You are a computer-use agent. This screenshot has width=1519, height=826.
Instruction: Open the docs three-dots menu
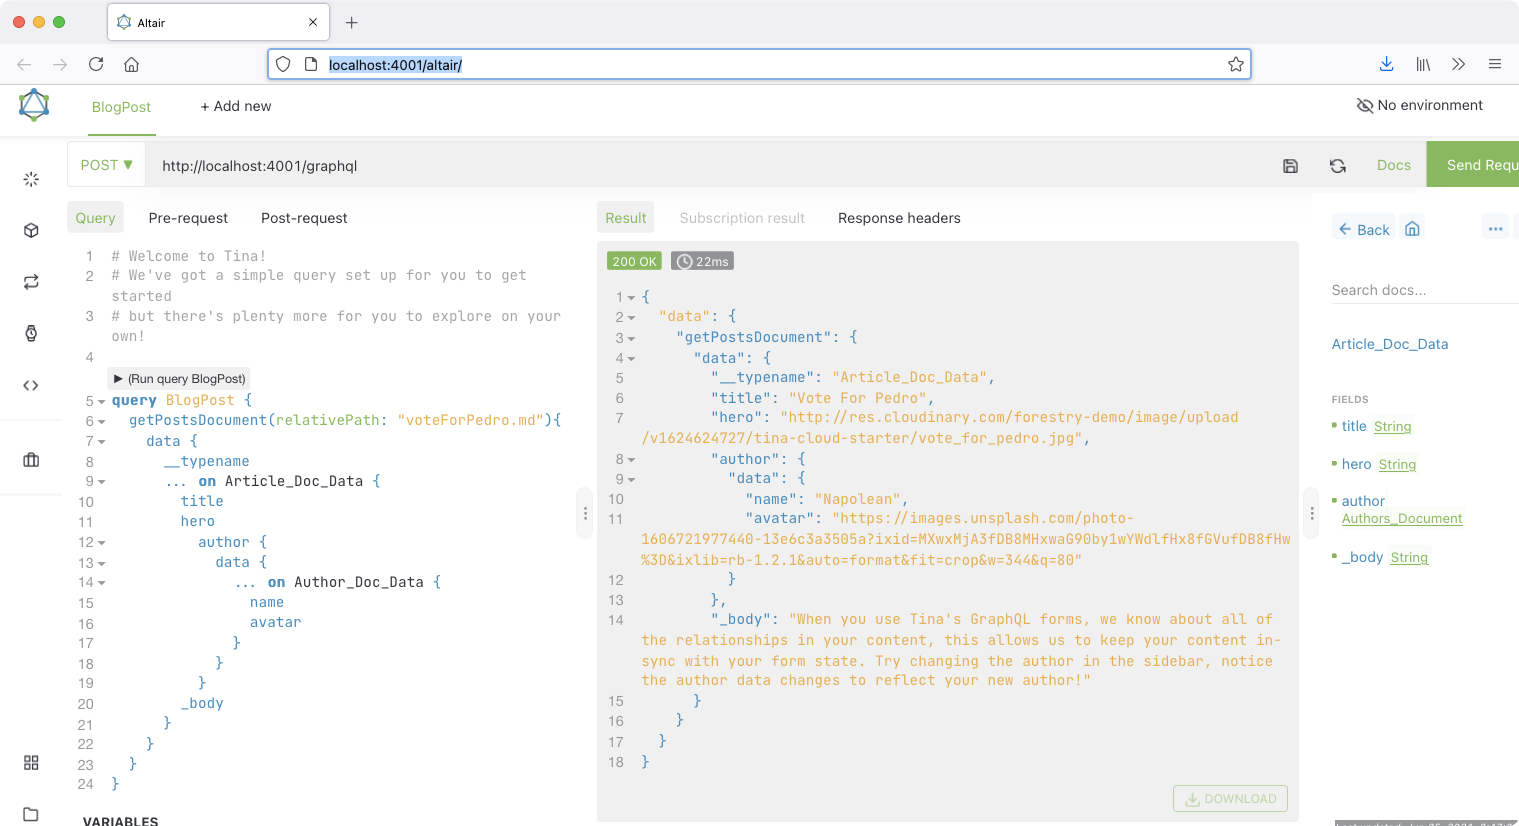[1496, 229]
